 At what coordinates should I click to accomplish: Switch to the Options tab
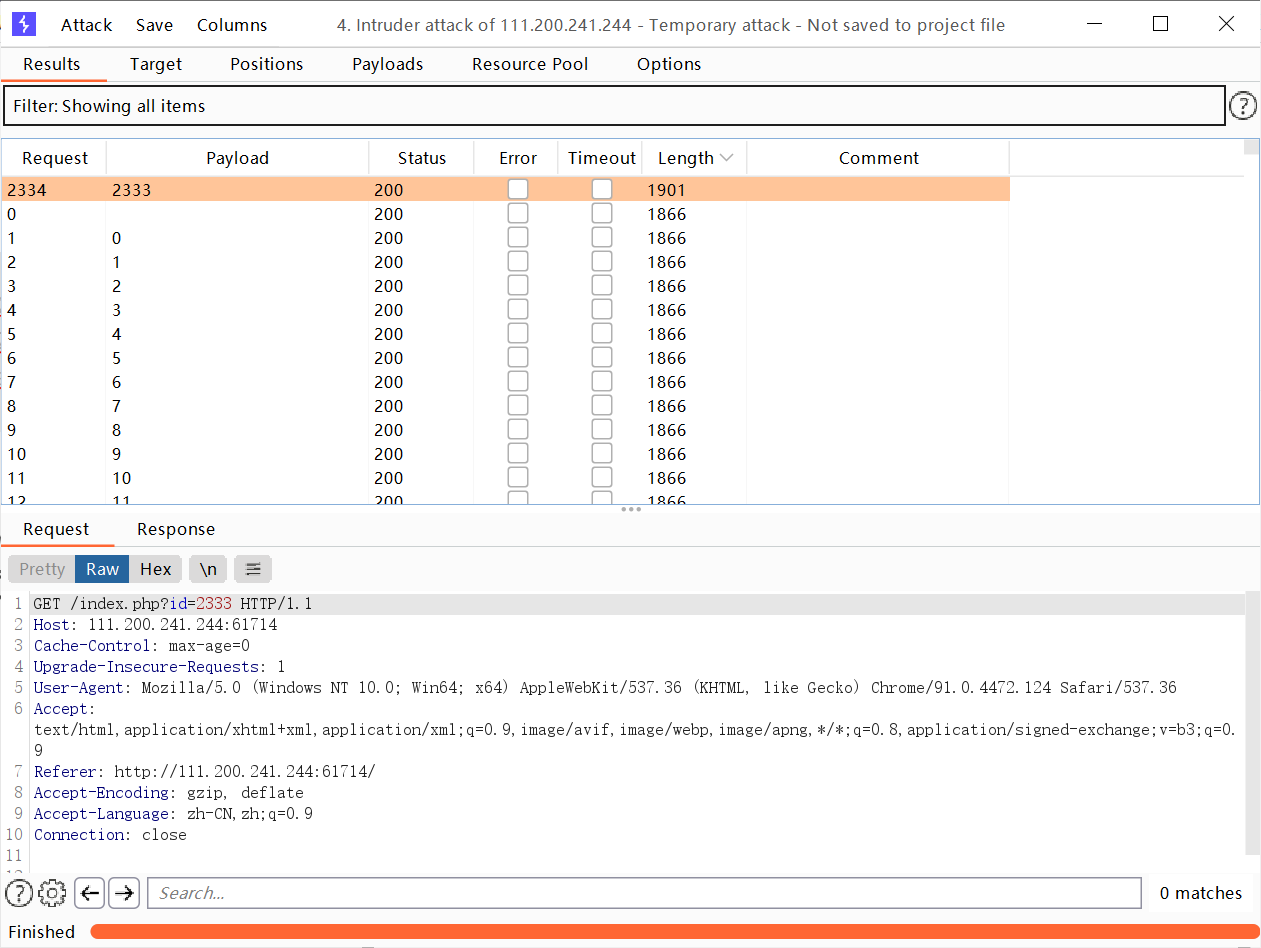[669, 64]
